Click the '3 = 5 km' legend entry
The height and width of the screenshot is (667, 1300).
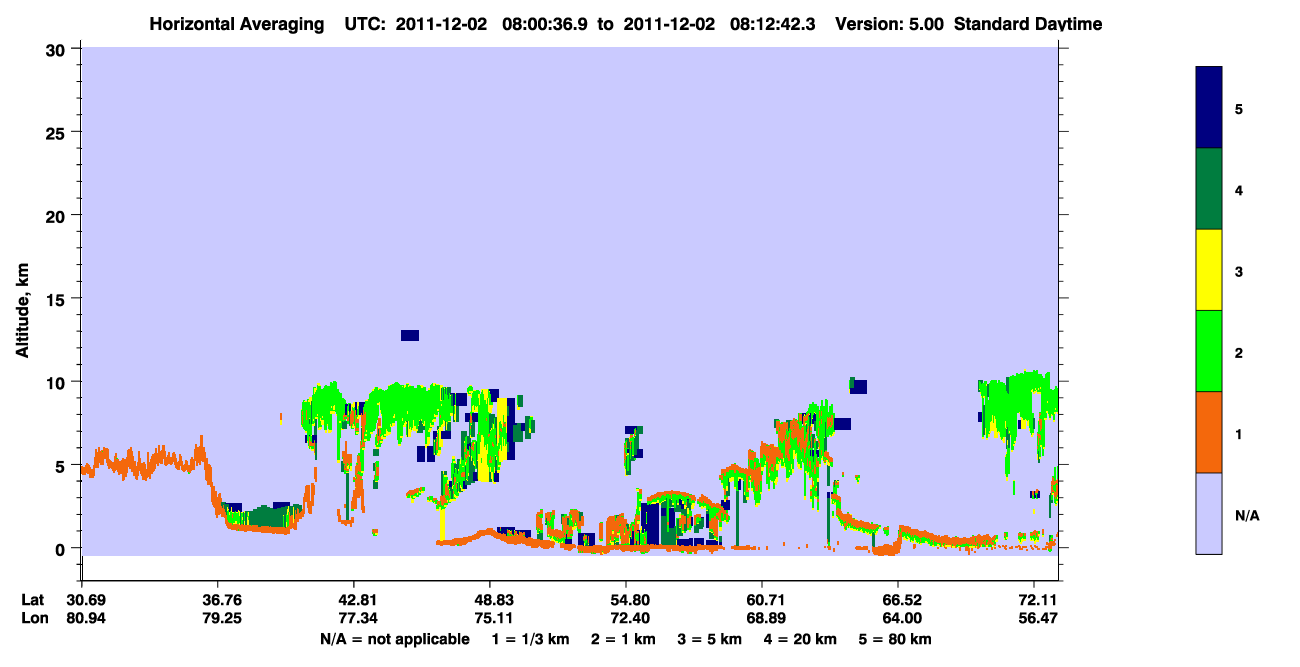pos(709,639)
